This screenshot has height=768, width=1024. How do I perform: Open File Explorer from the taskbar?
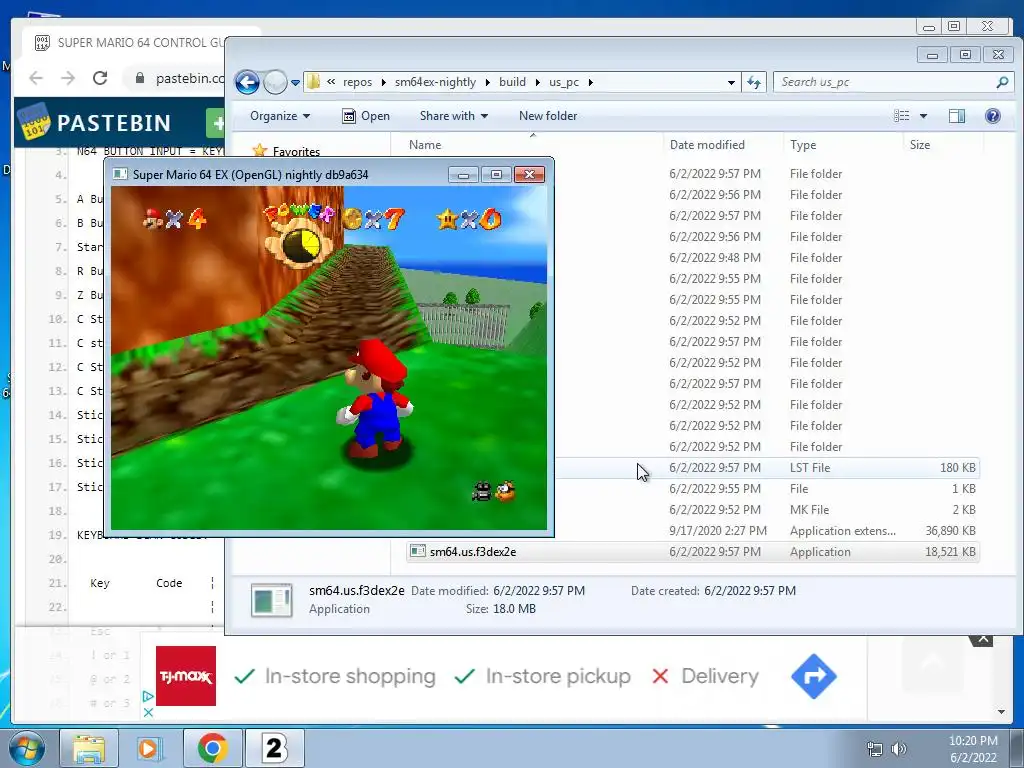pos(89,748)
